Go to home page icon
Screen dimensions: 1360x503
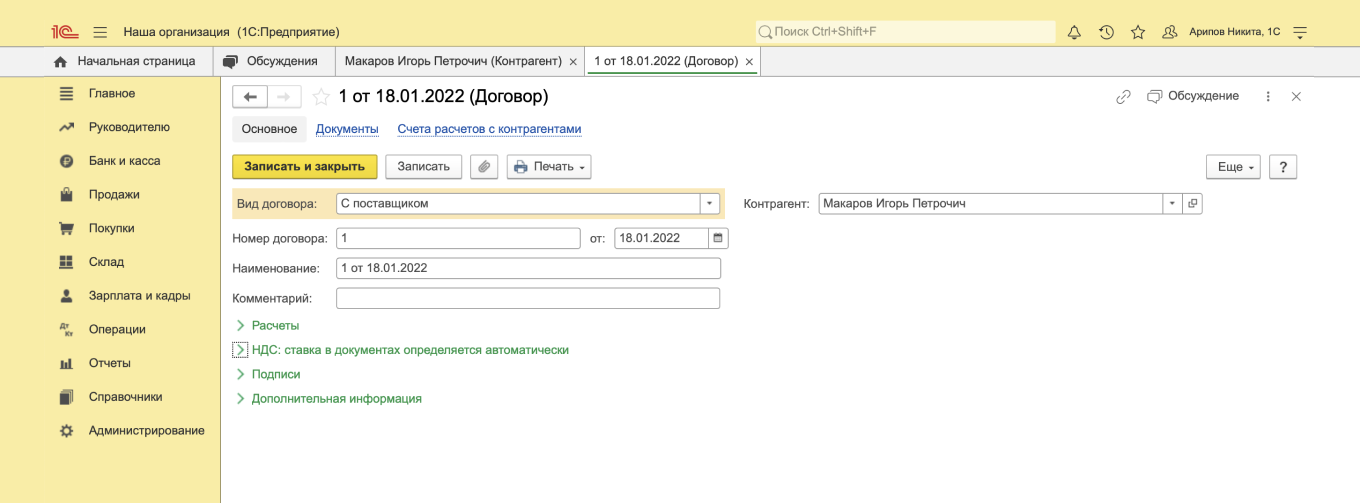click(60, 61)
